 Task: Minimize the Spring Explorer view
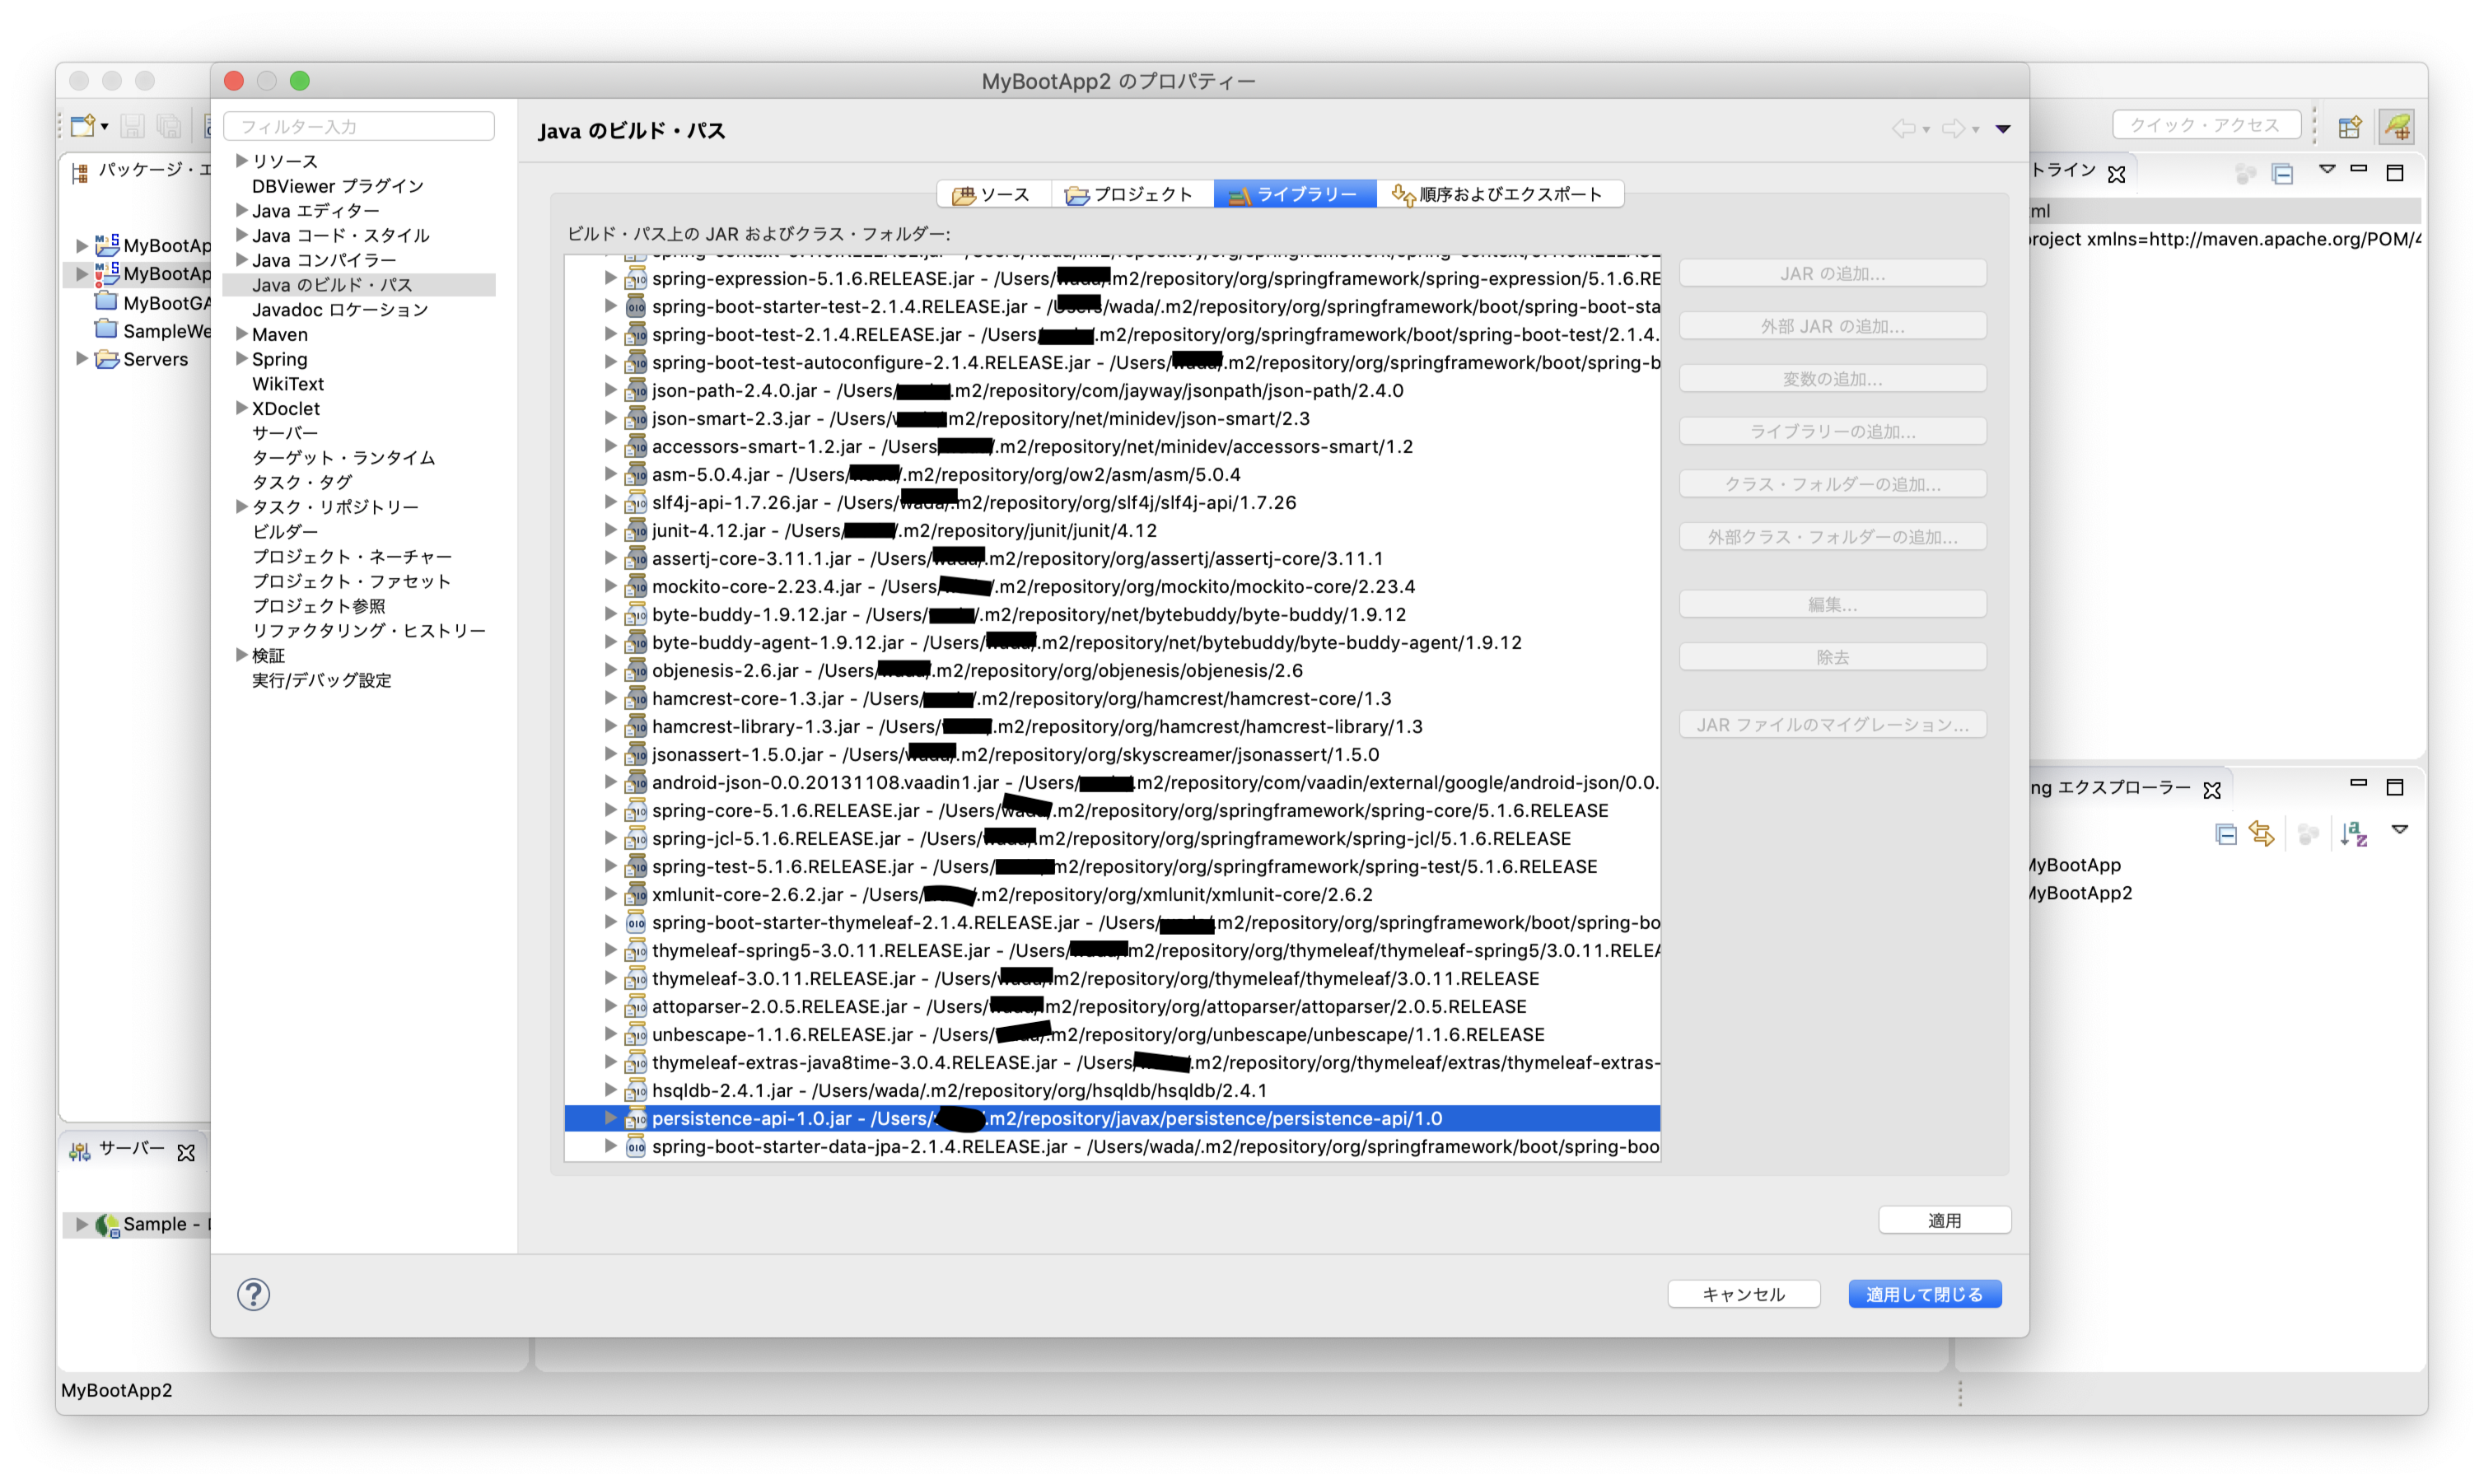[2359, 786]
